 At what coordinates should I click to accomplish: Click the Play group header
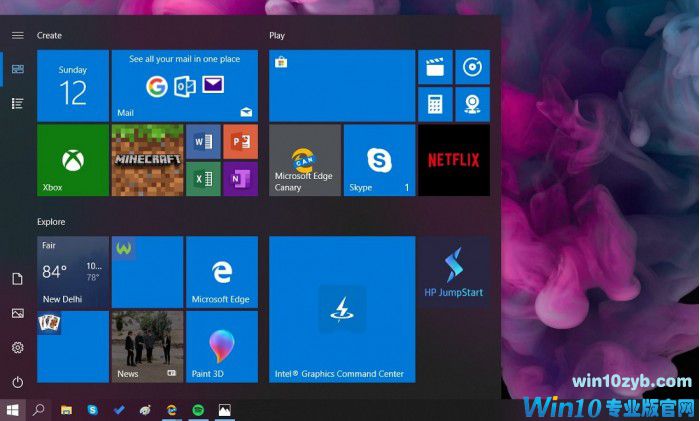point(277,35)
